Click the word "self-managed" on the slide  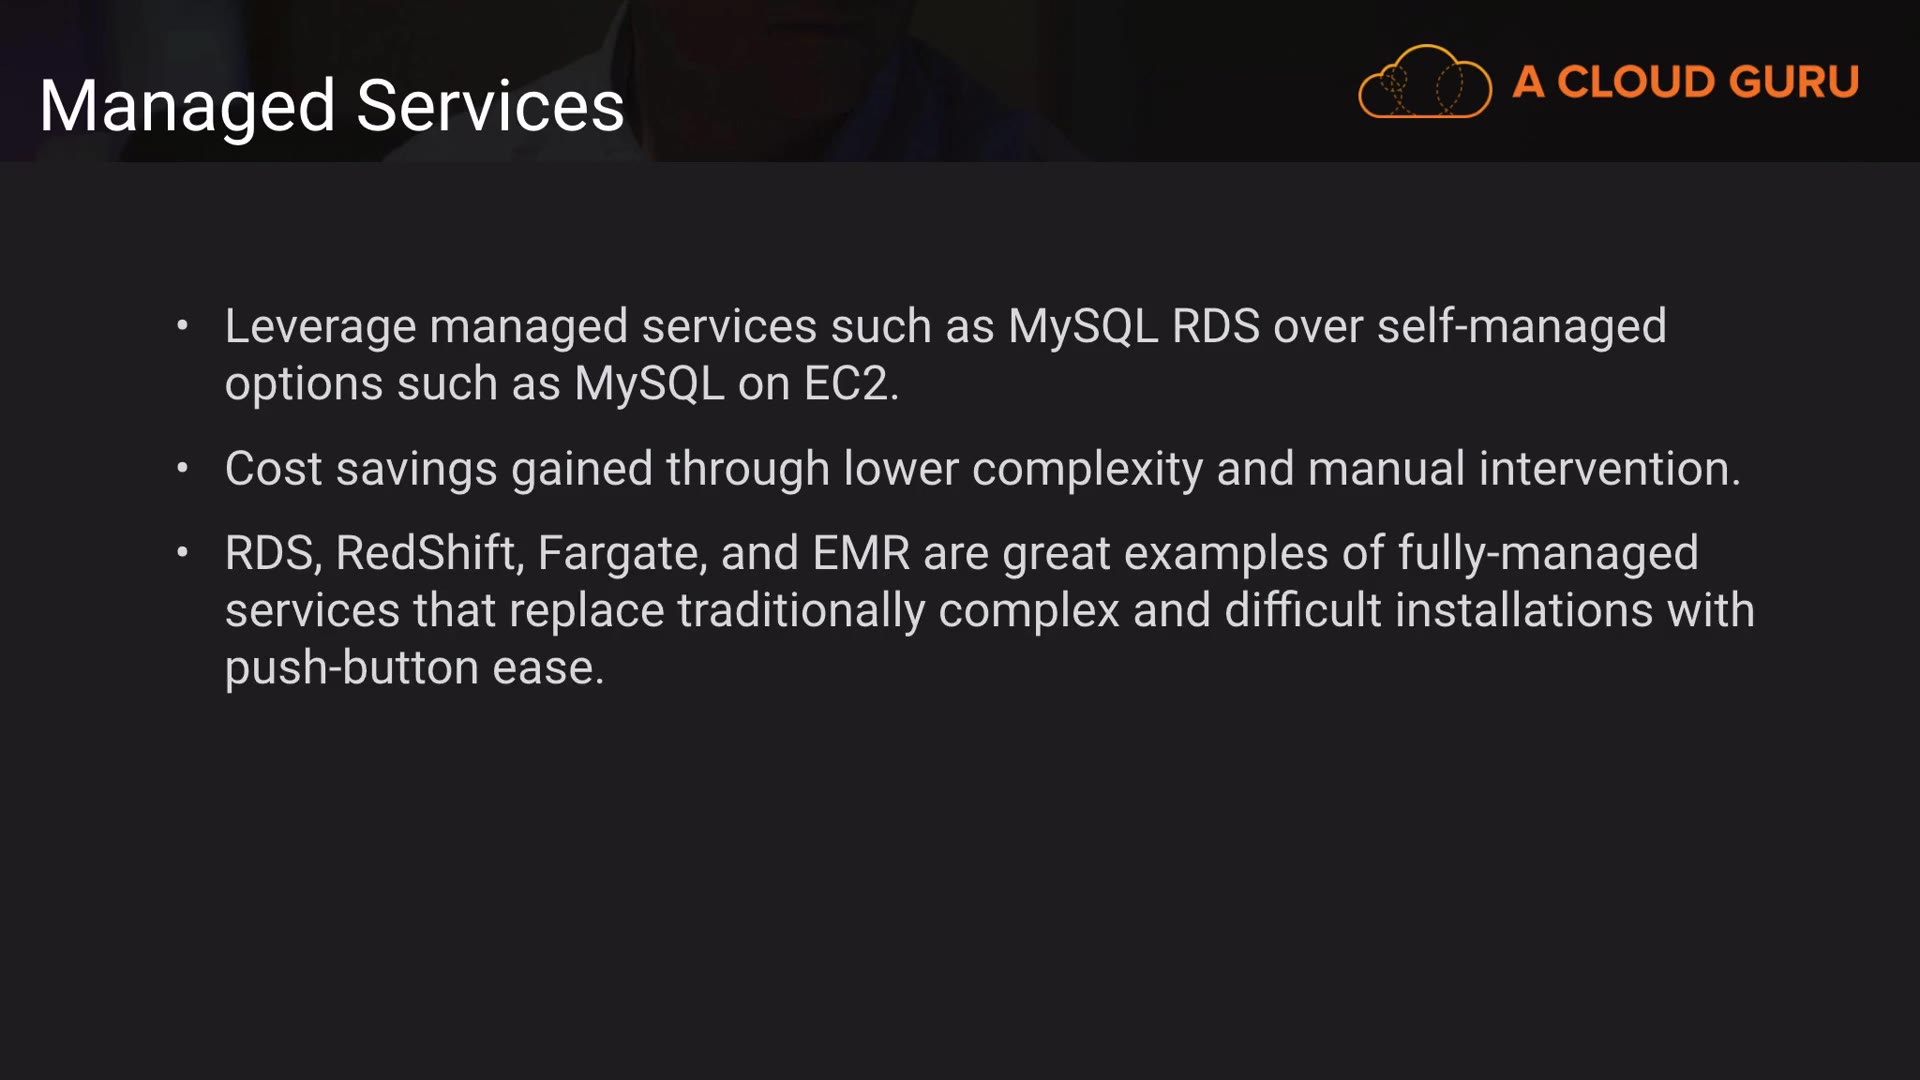click(1521, 326)
